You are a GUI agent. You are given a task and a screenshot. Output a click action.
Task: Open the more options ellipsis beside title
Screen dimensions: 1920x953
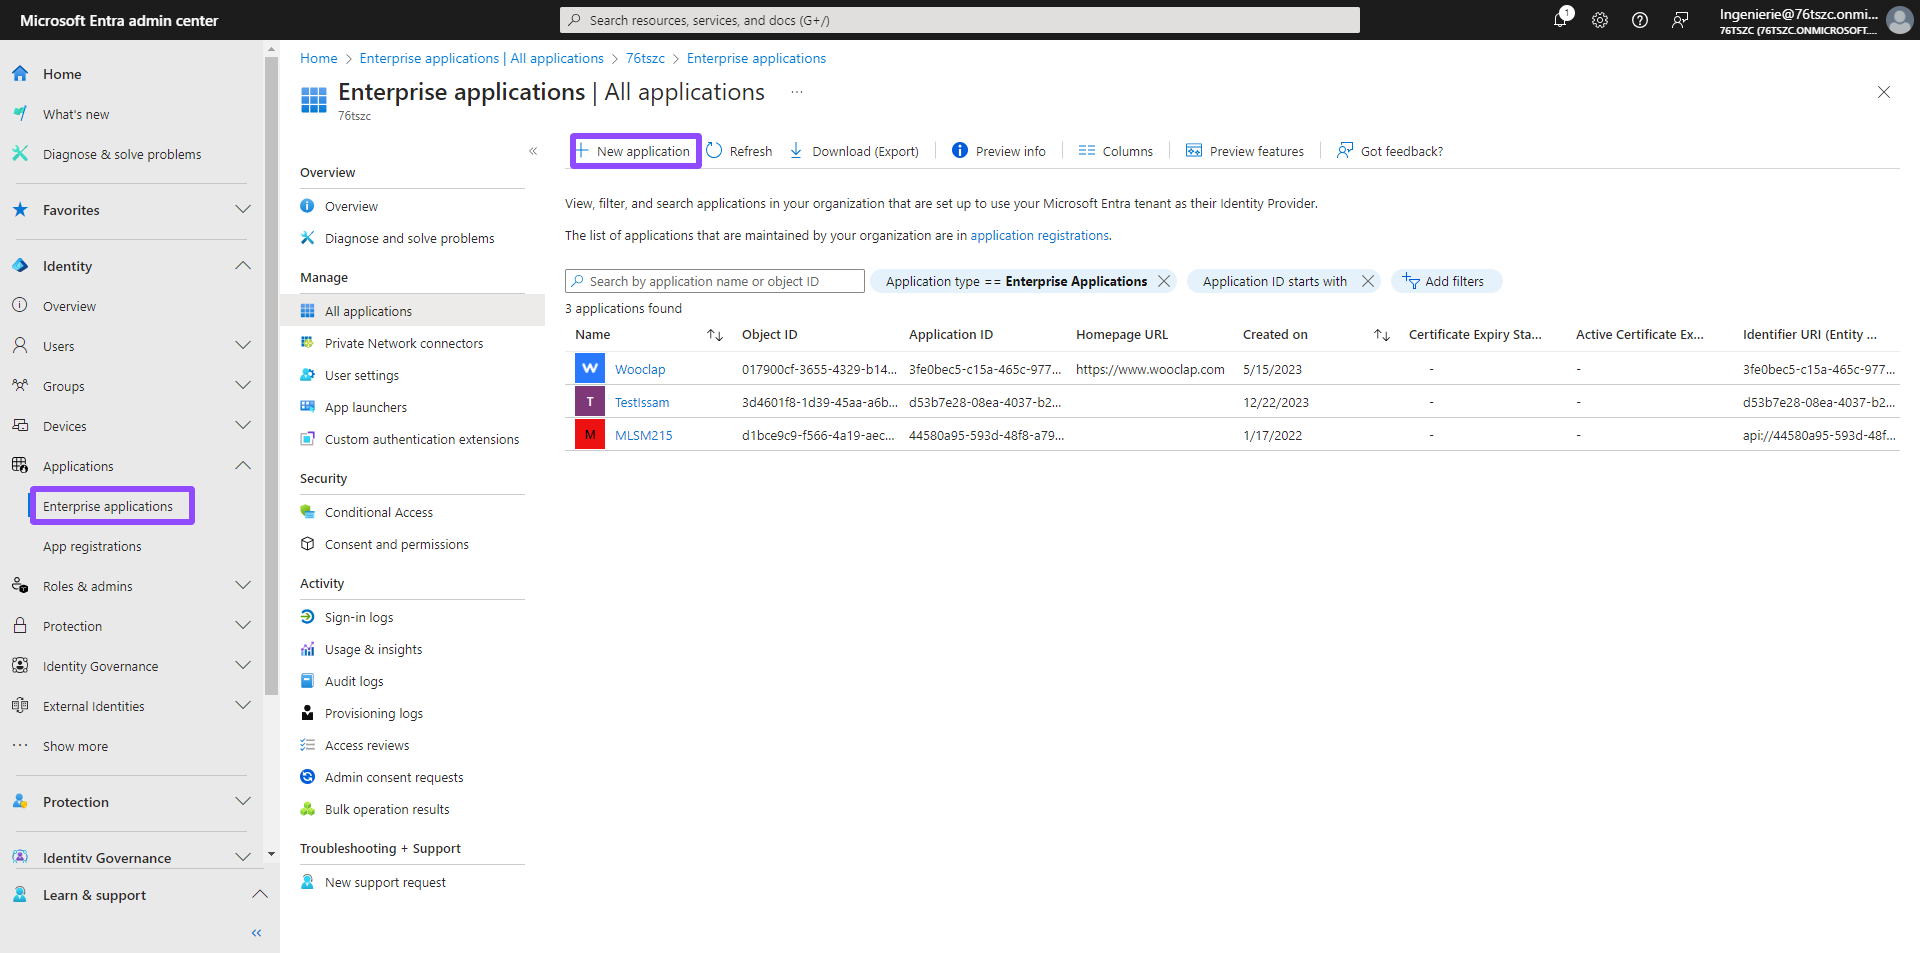click(x=797, y=92)
